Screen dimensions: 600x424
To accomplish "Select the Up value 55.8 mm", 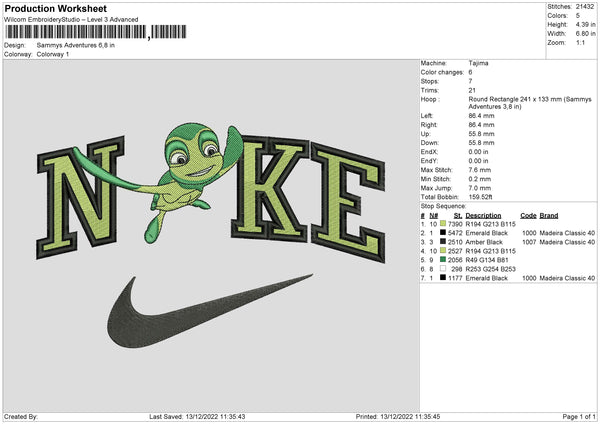I will pyautogui.click(x=481, y=134).
